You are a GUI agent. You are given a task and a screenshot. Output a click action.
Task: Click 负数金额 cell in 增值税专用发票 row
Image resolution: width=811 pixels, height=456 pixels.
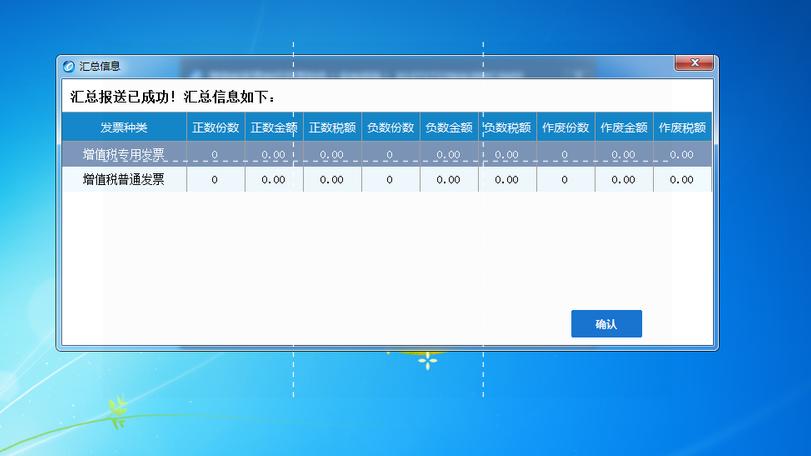pos(449,154)
